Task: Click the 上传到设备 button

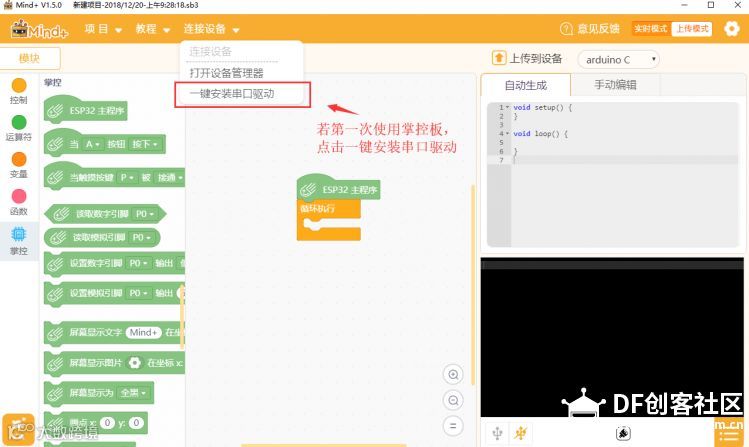Action: click(x=528, y=58)
